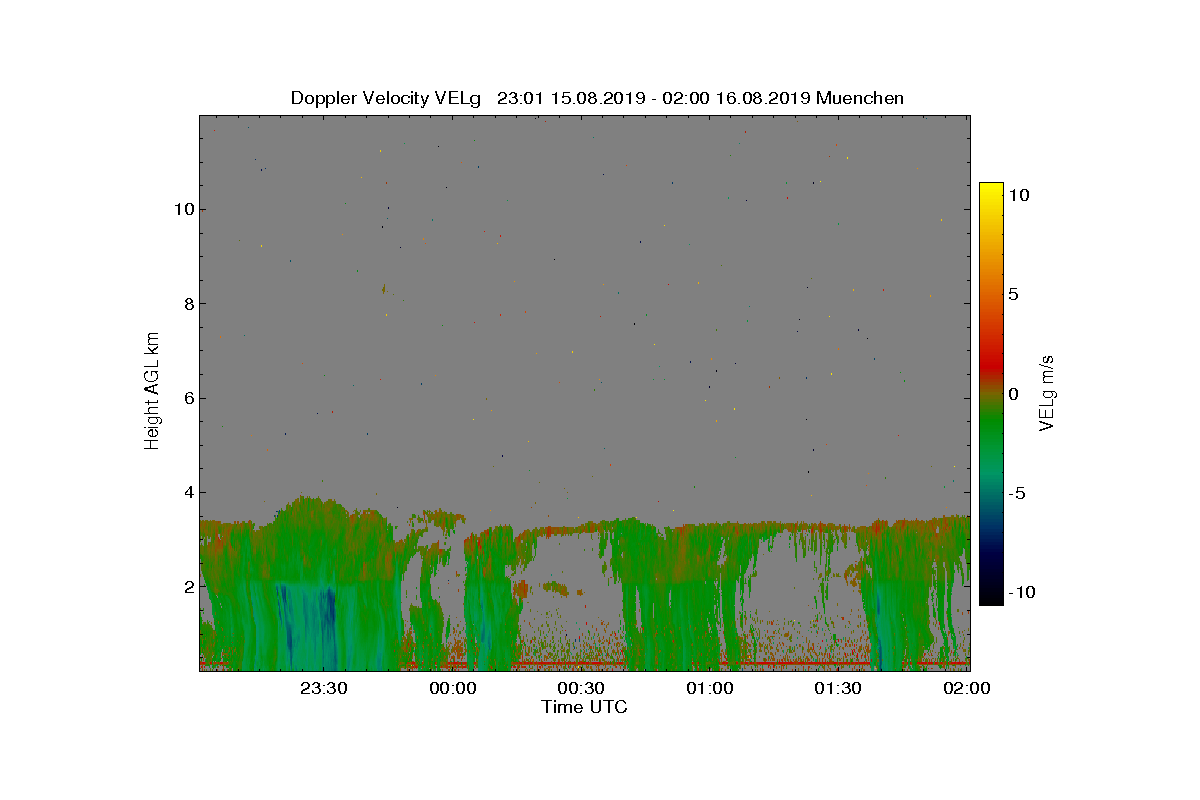Click the velocity colorbar scale
Image resolution: width=1200 pixels, height=800 pixels.
click(991, 393)
